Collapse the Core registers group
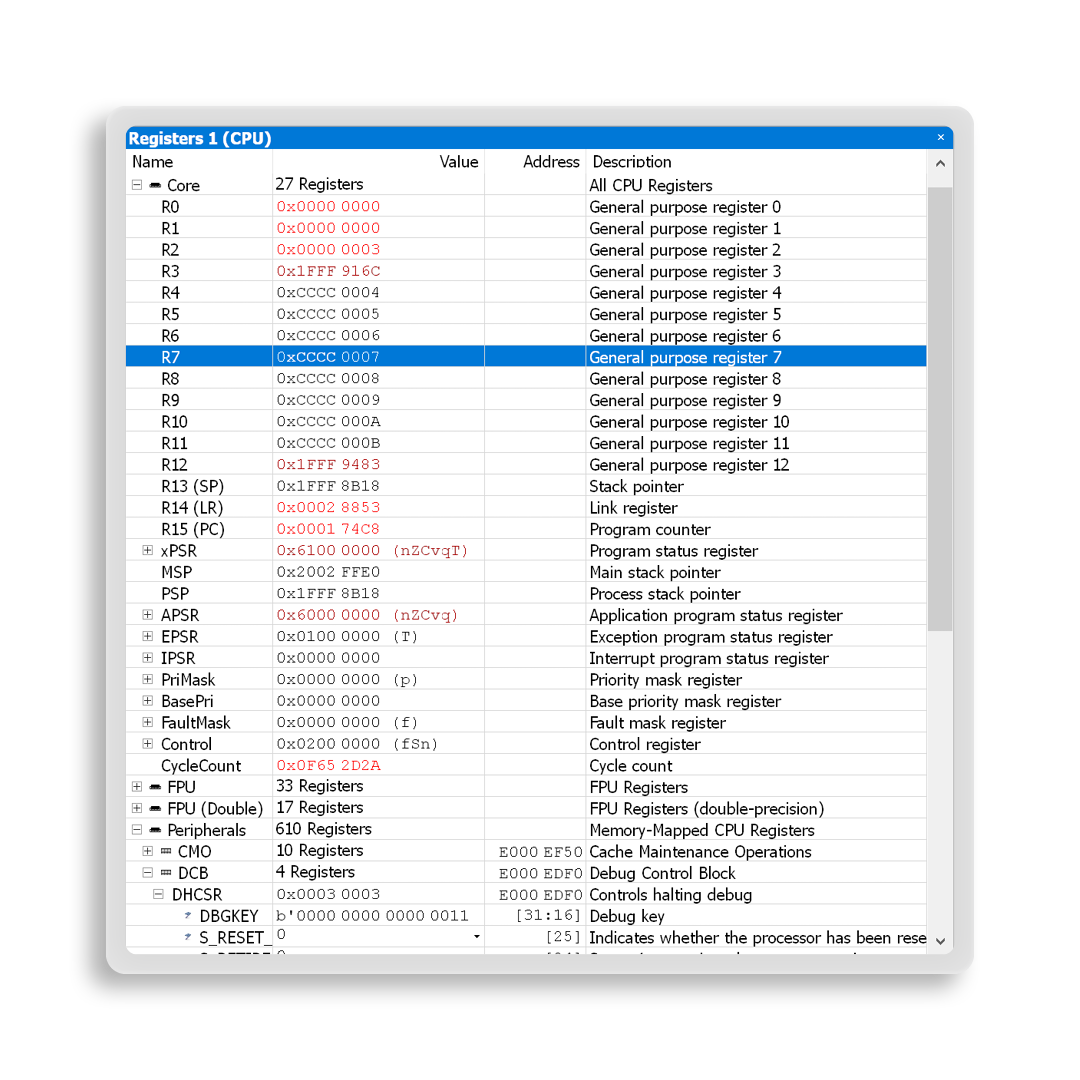 (137, 185)
